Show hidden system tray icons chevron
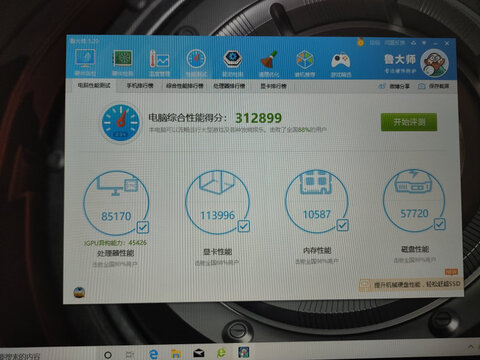The image size is (480, 360). tap(470, 347)
